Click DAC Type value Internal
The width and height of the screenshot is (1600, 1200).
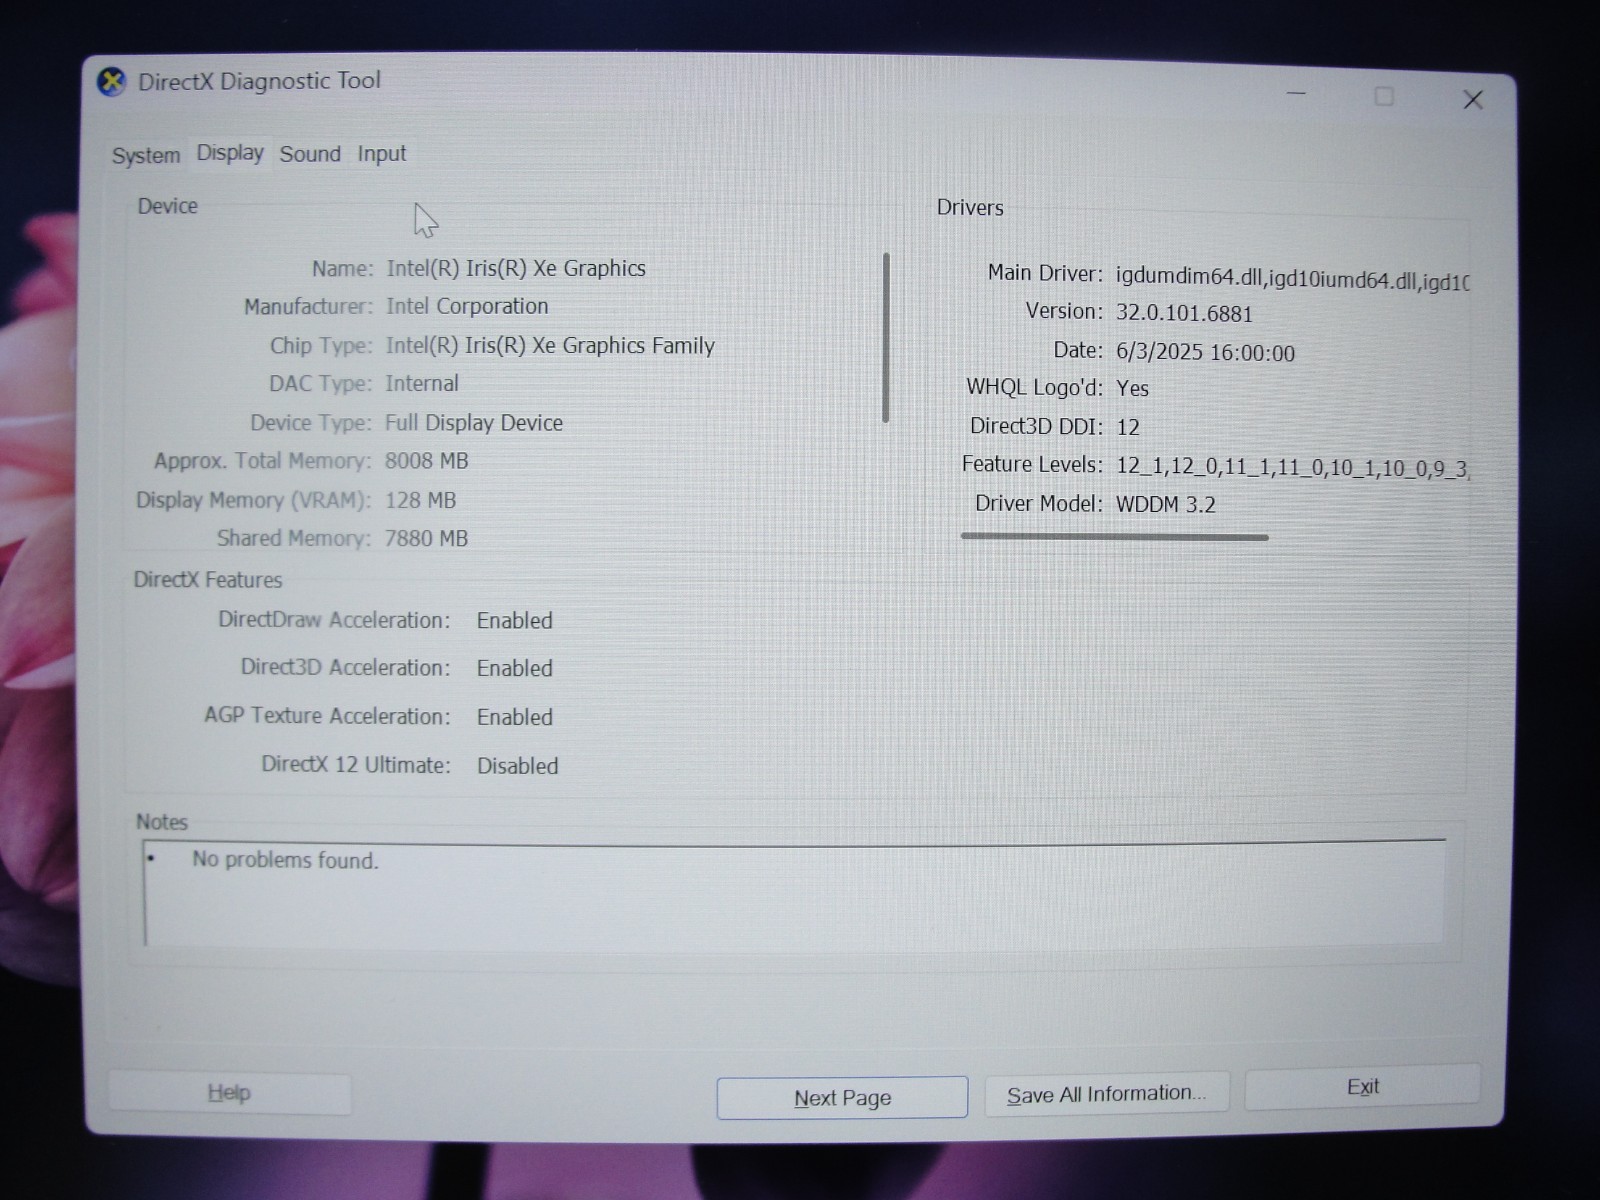pos(422,383)
